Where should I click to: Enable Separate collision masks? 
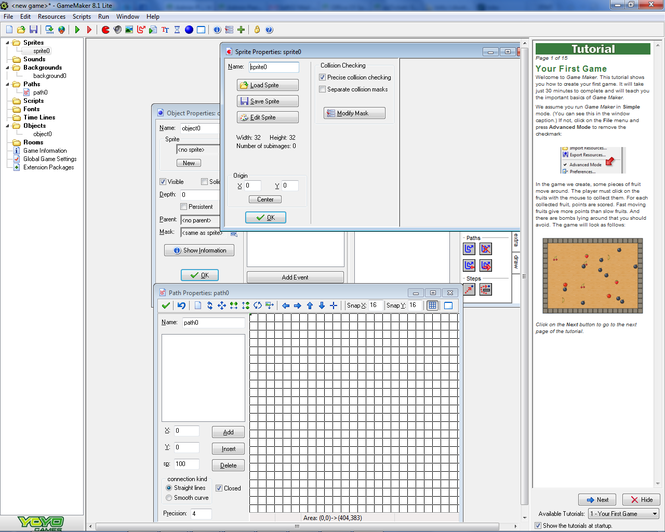pos(322,89)
